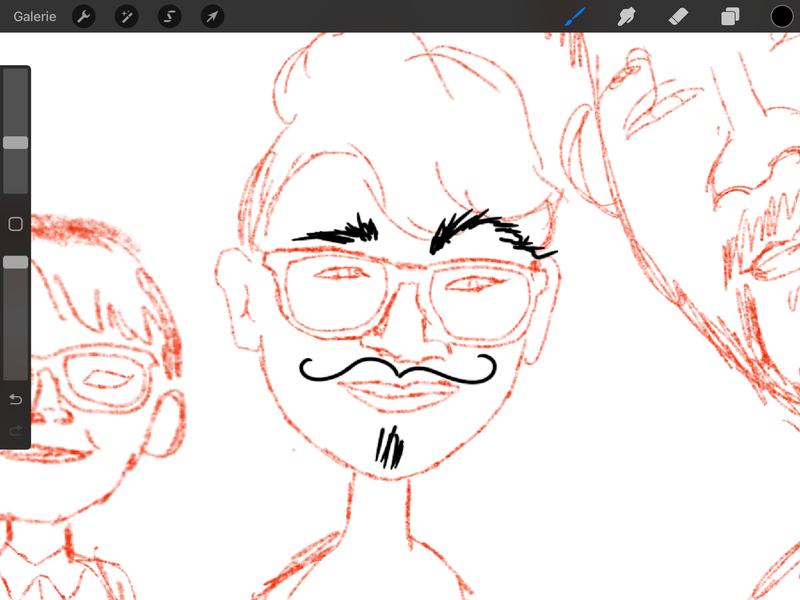Click the brush size slider handle

point(15,143)
